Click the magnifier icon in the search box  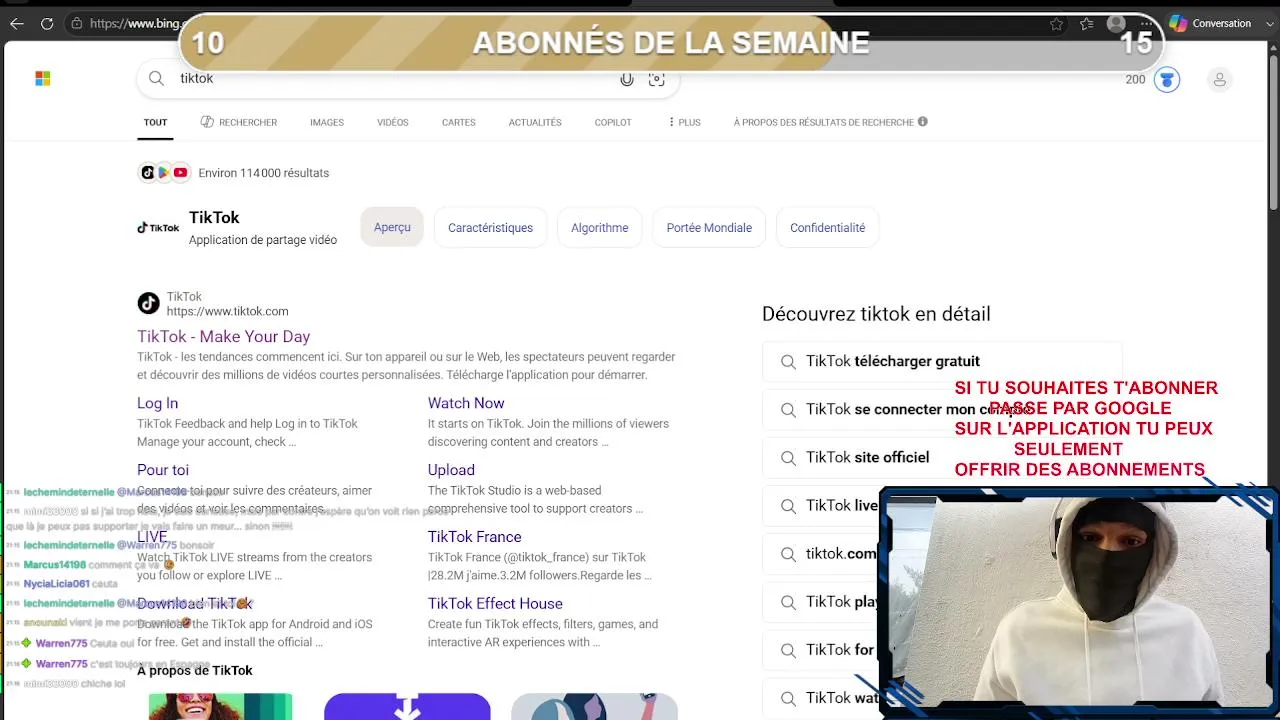pos(156,78)
